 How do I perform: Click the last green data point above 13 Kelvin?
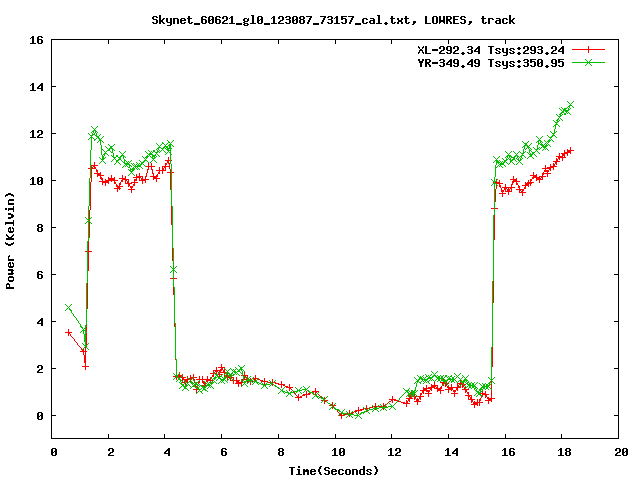(570, 105)
